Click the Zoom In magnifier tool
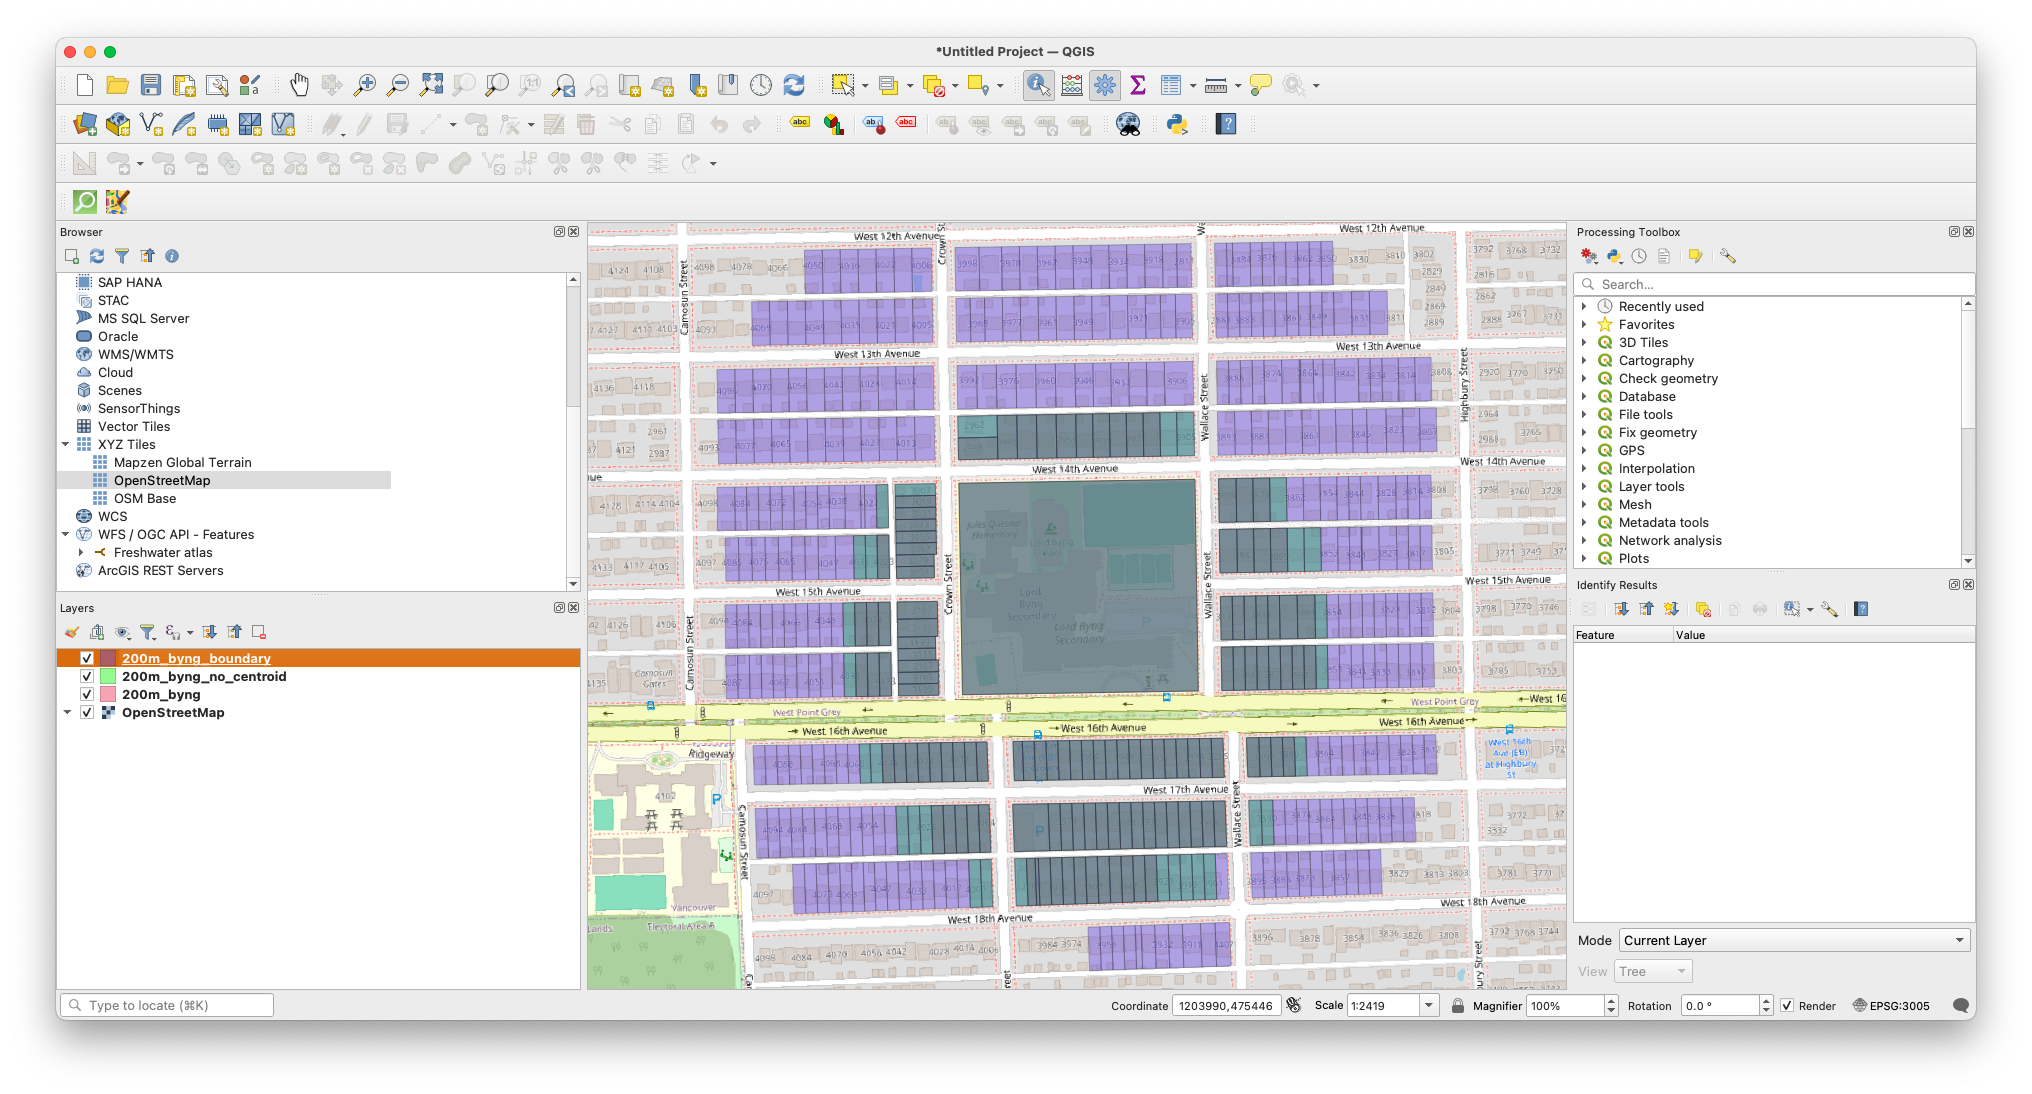This screenshot has width=2032, height=1094. (365, 85)
